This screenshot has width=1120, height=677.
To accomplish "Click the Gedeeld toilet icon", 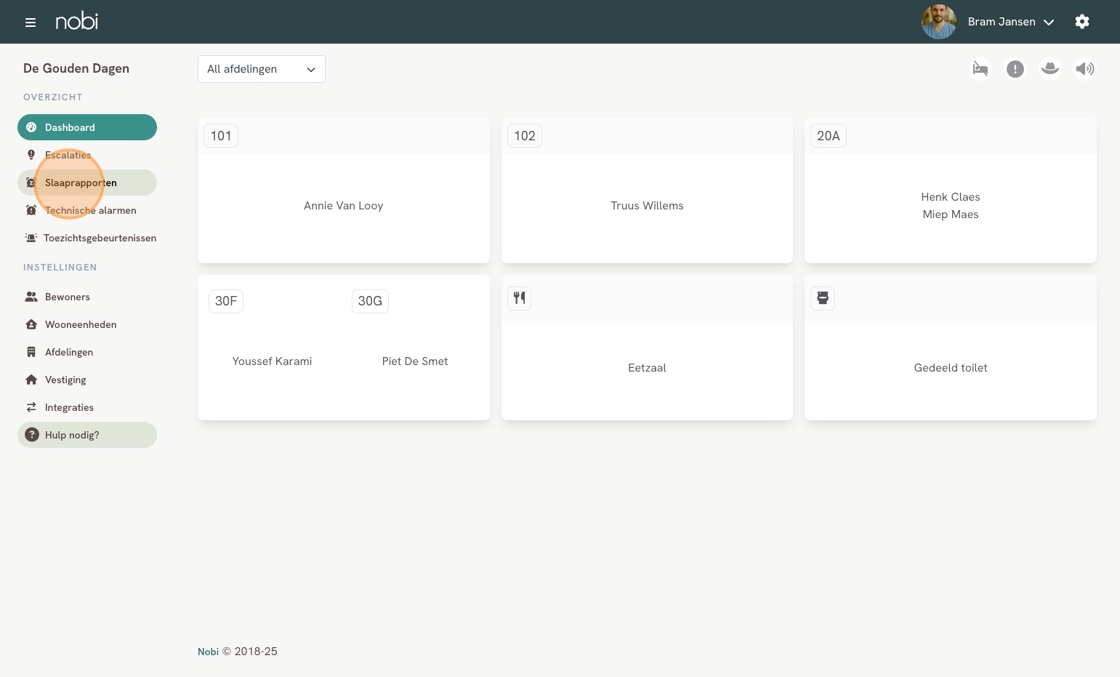I will (x=823, y=298).
